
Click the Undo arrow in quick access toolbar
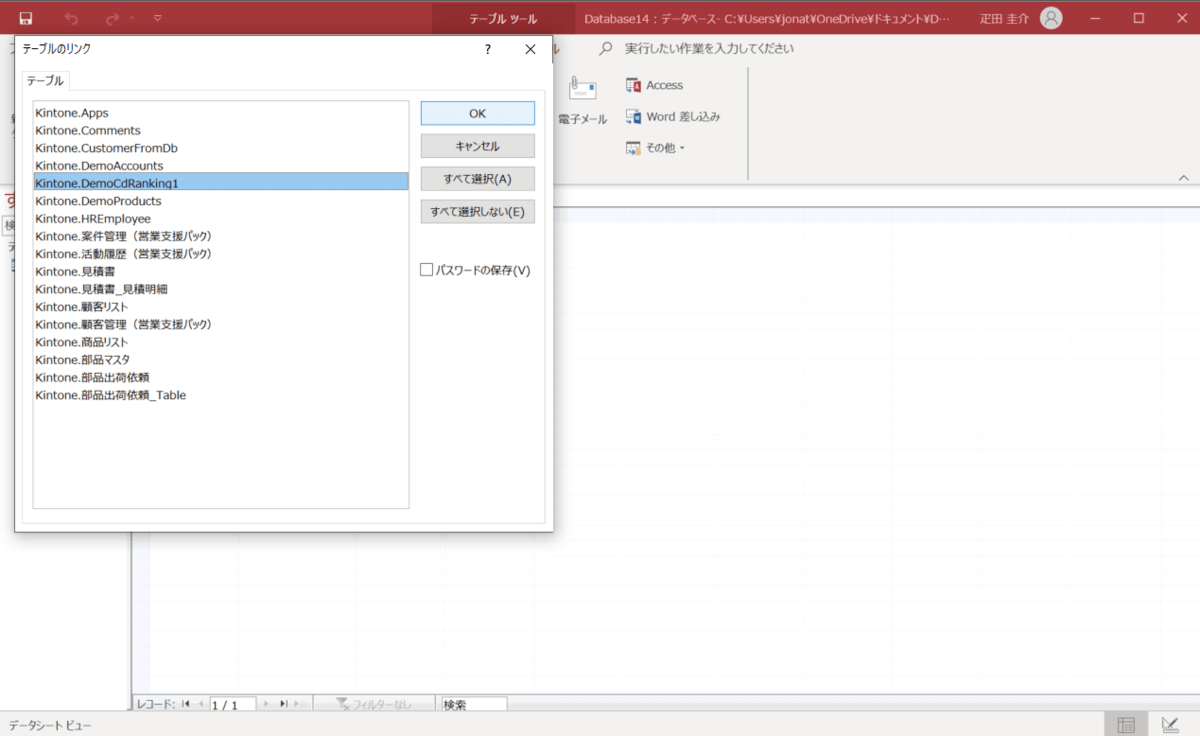tap(71, 18)
